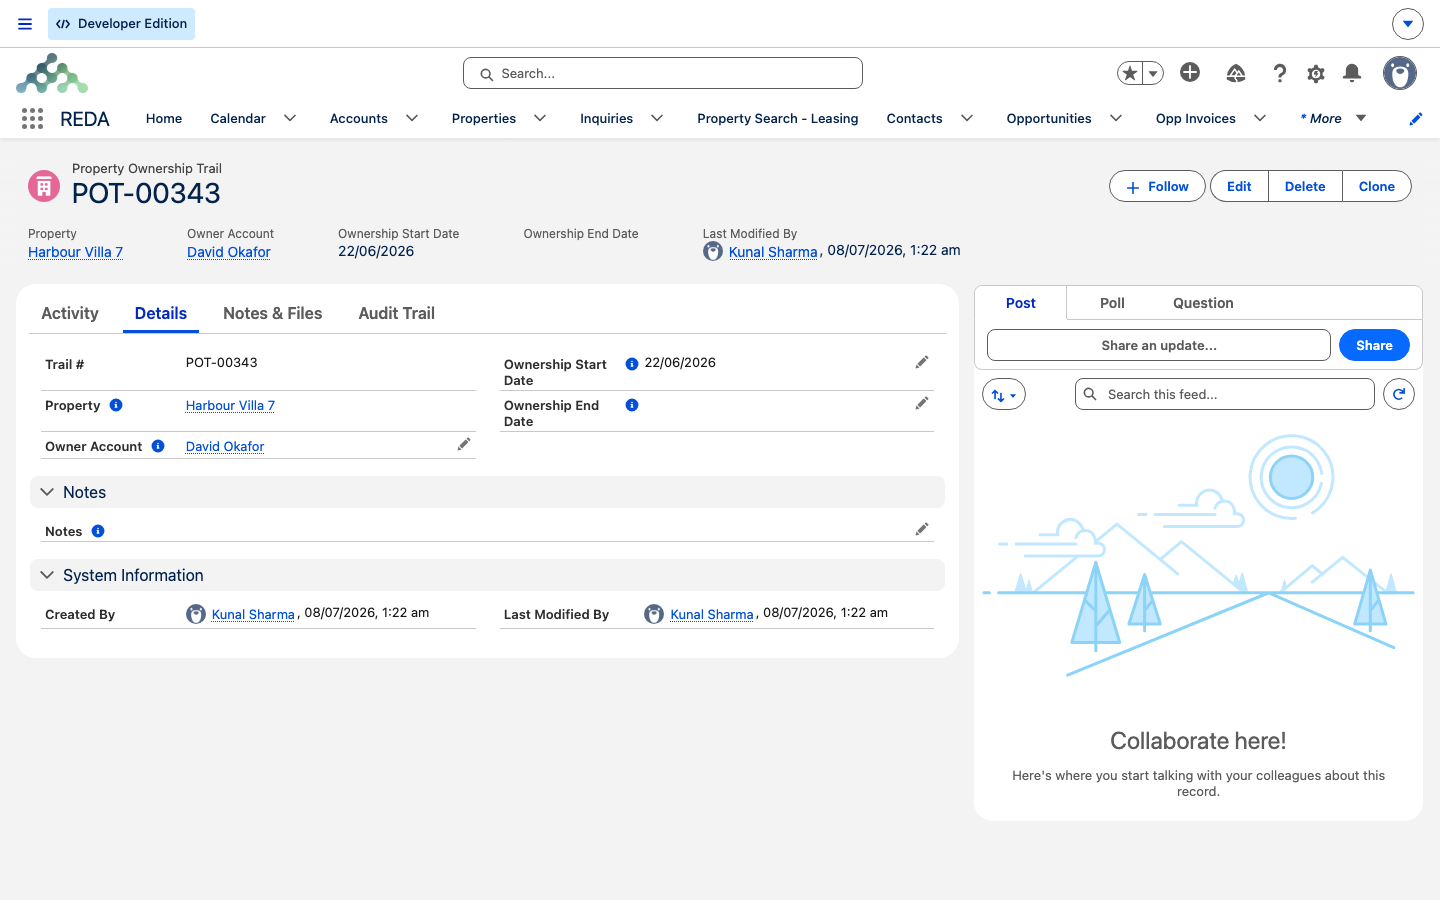Open the Setup gear icon

1316,73
